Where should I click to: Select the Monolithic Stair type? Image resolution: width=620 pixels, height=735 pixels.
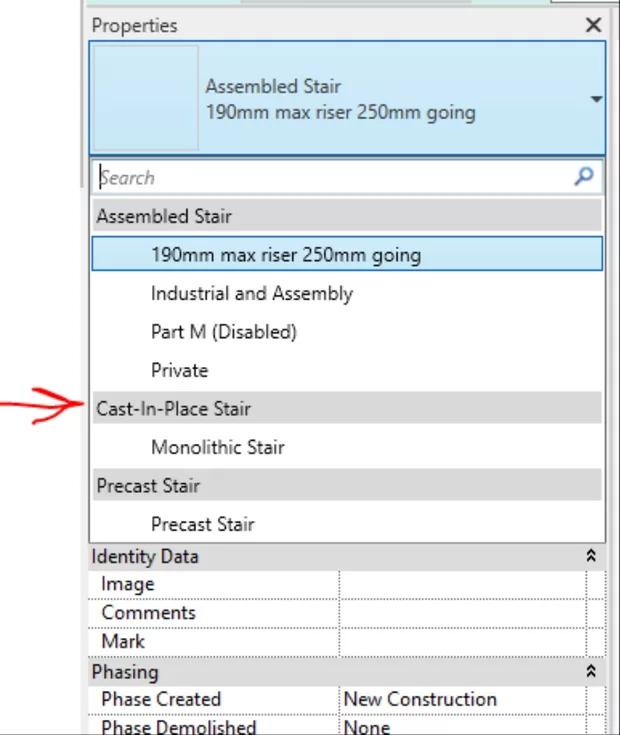[x=218, y=447]
